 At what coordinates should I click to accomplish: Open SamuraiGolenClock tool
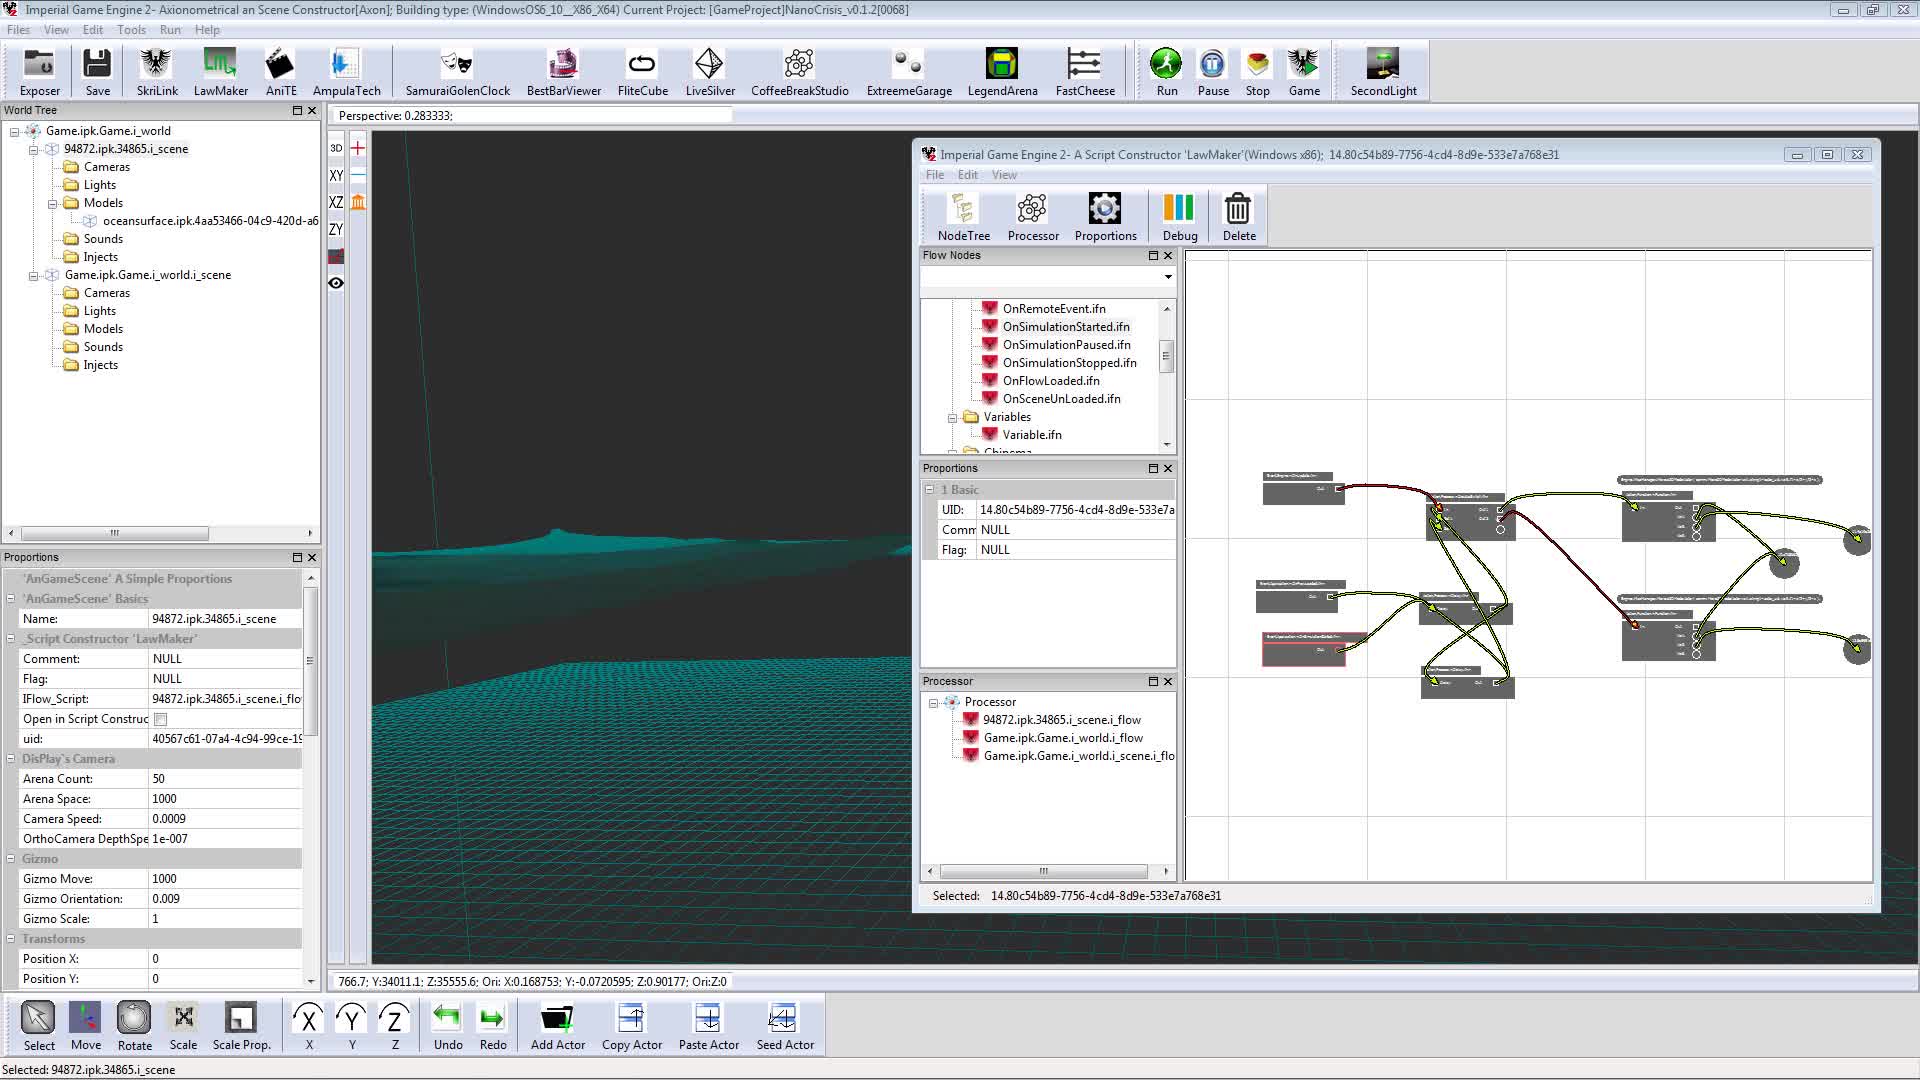click(x=457, y=72)
